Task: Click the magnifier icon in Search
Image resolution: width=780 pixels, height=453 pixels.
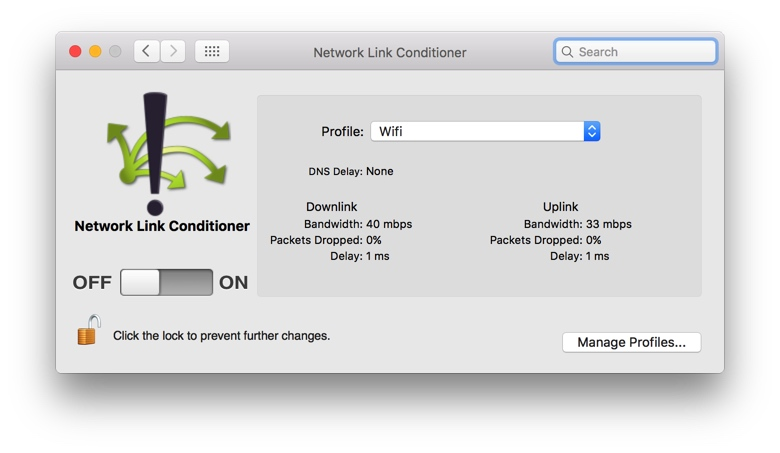Action: tap(567, 52)
